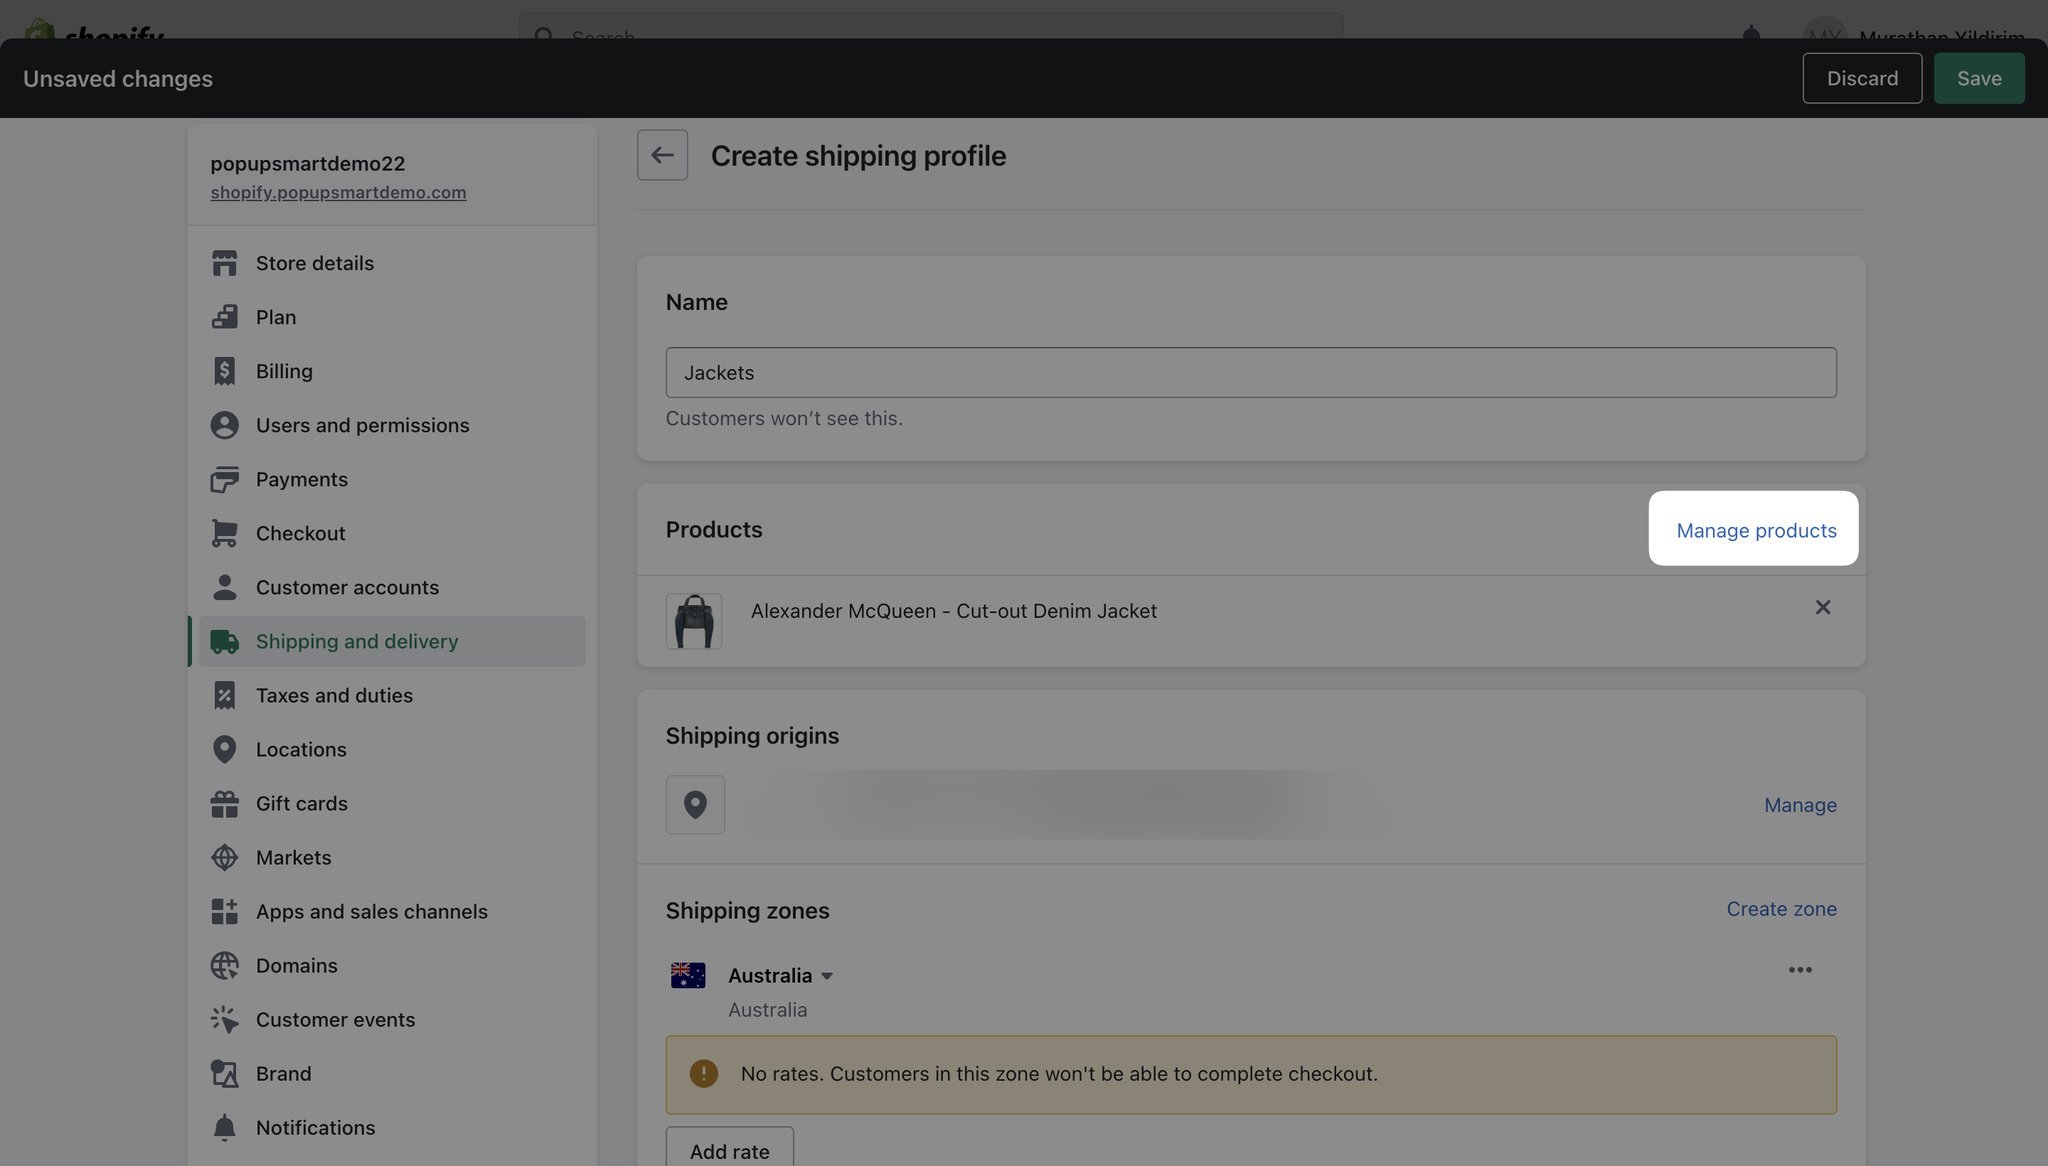Open Customer accounts settings
The height and width of the screenshot is (1166, 2048).
(x=392, y=587)
